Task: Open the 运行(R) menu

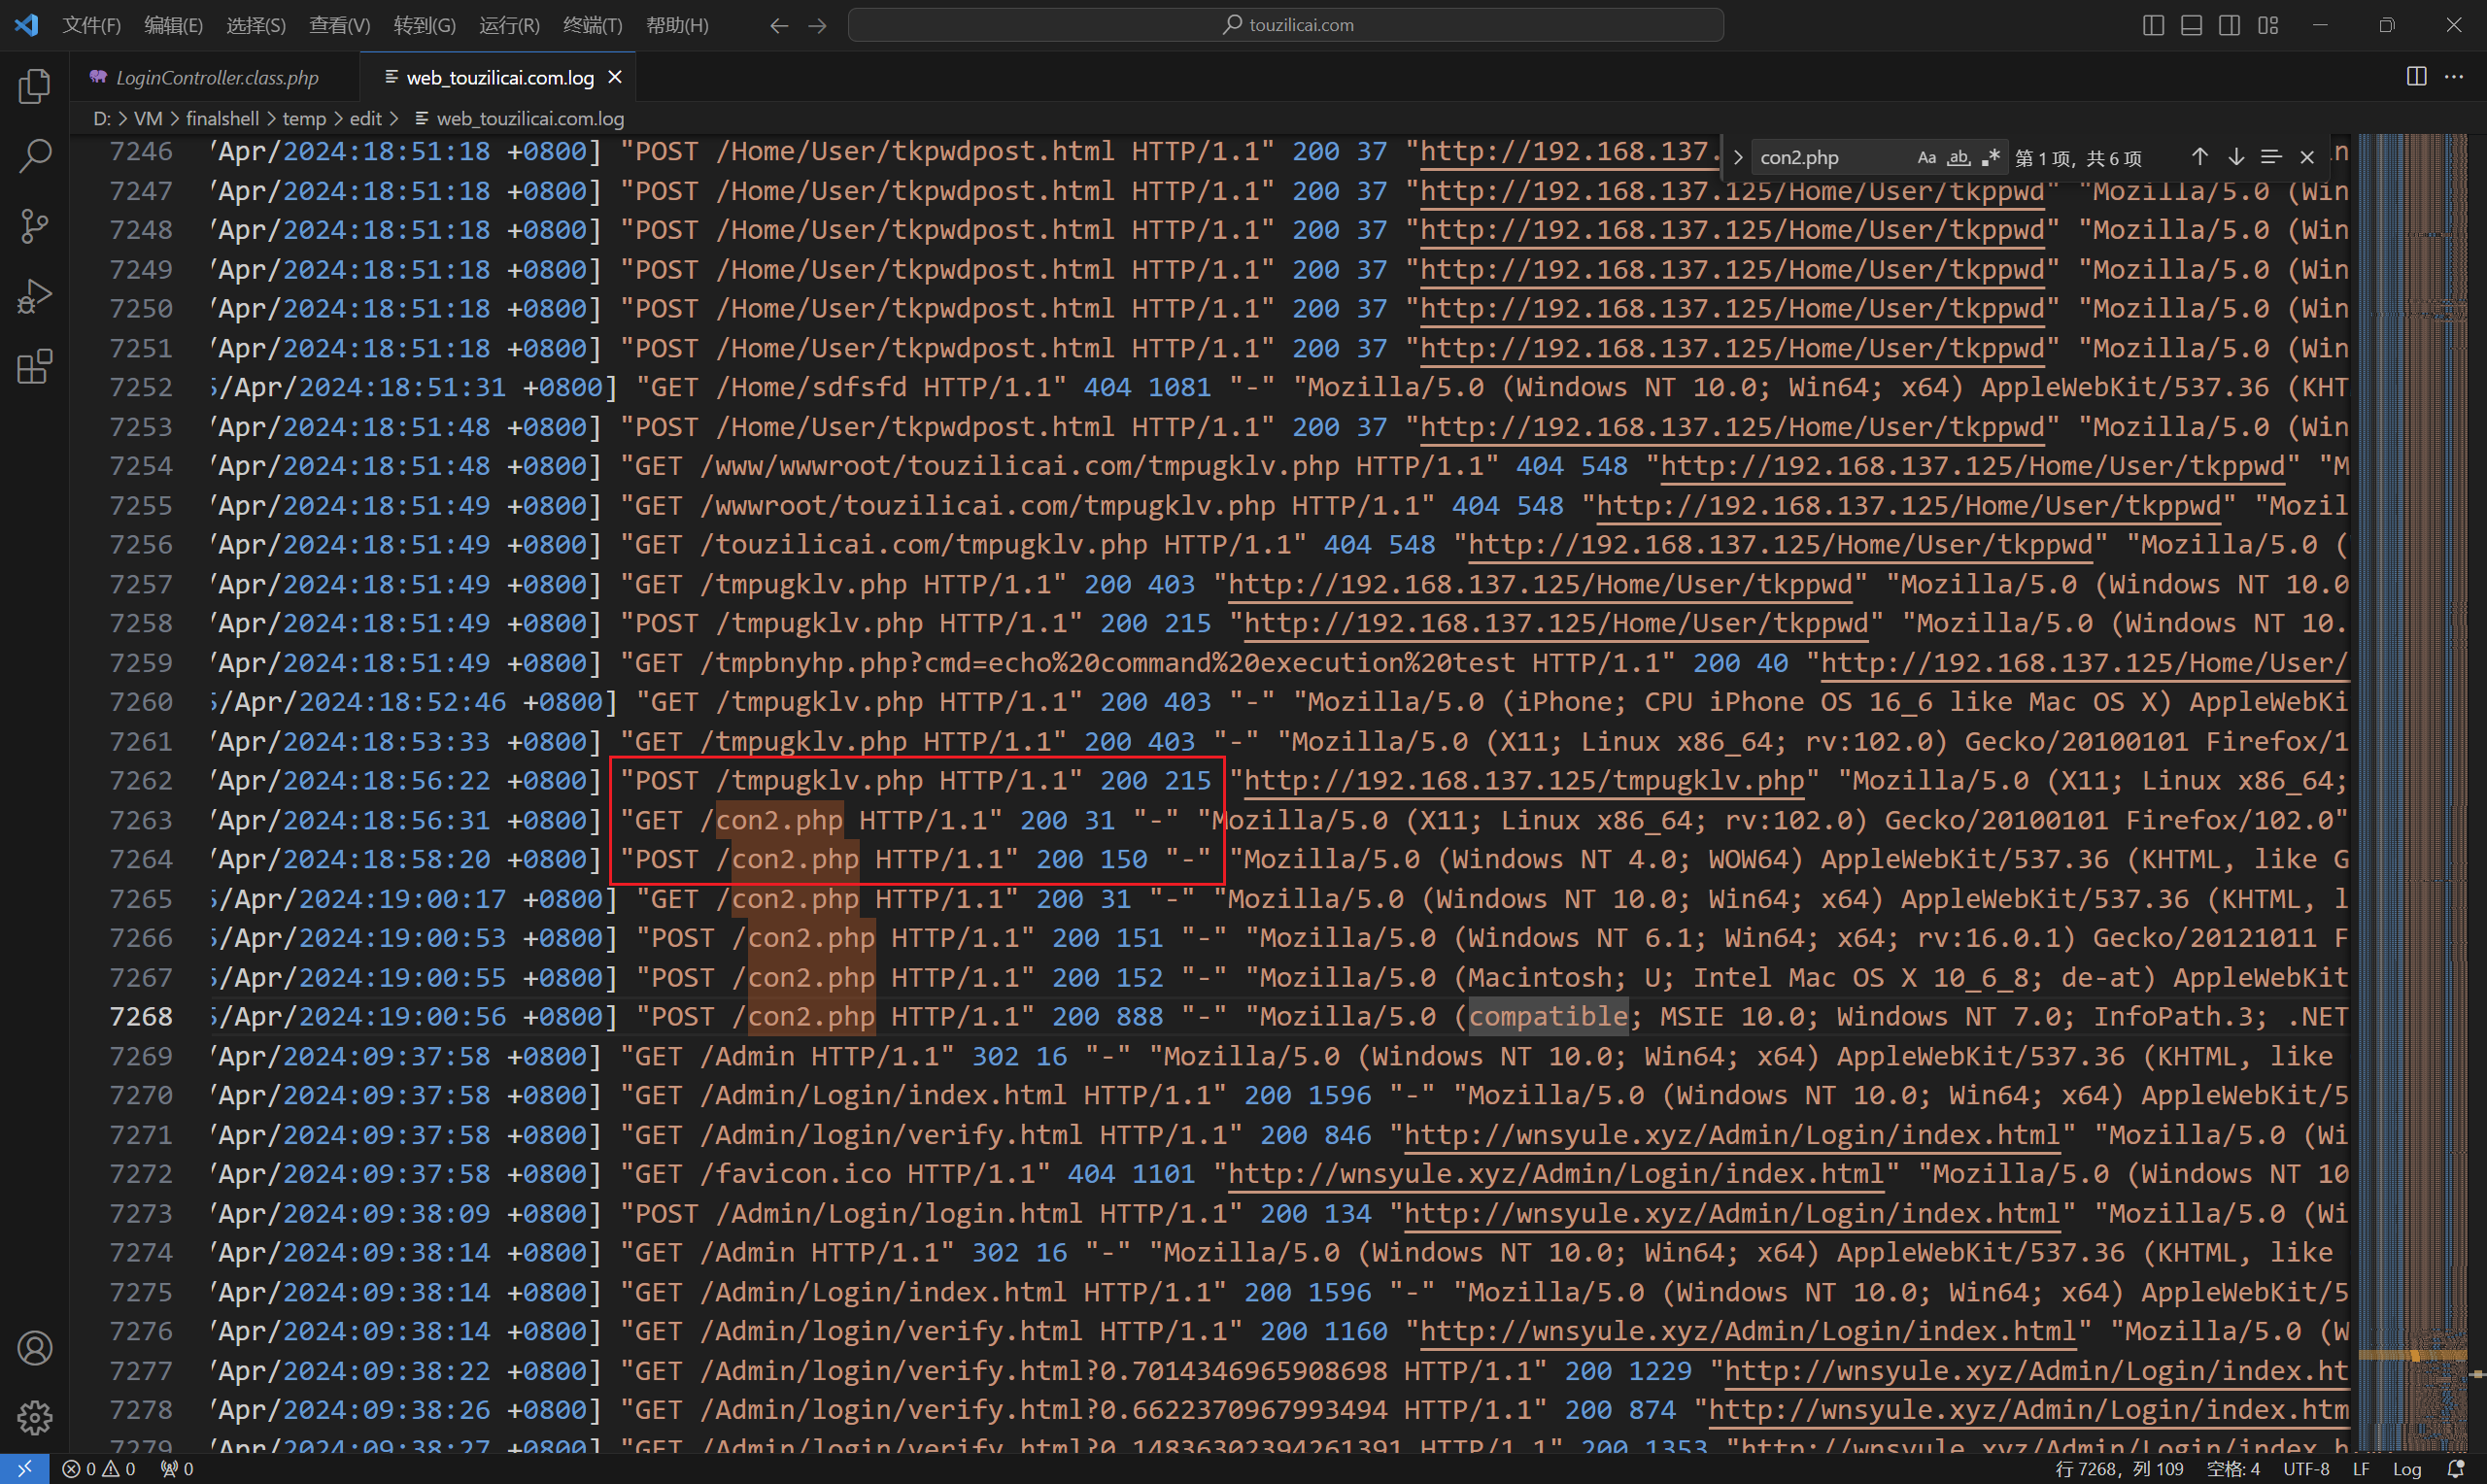Action: pos(509,25)
